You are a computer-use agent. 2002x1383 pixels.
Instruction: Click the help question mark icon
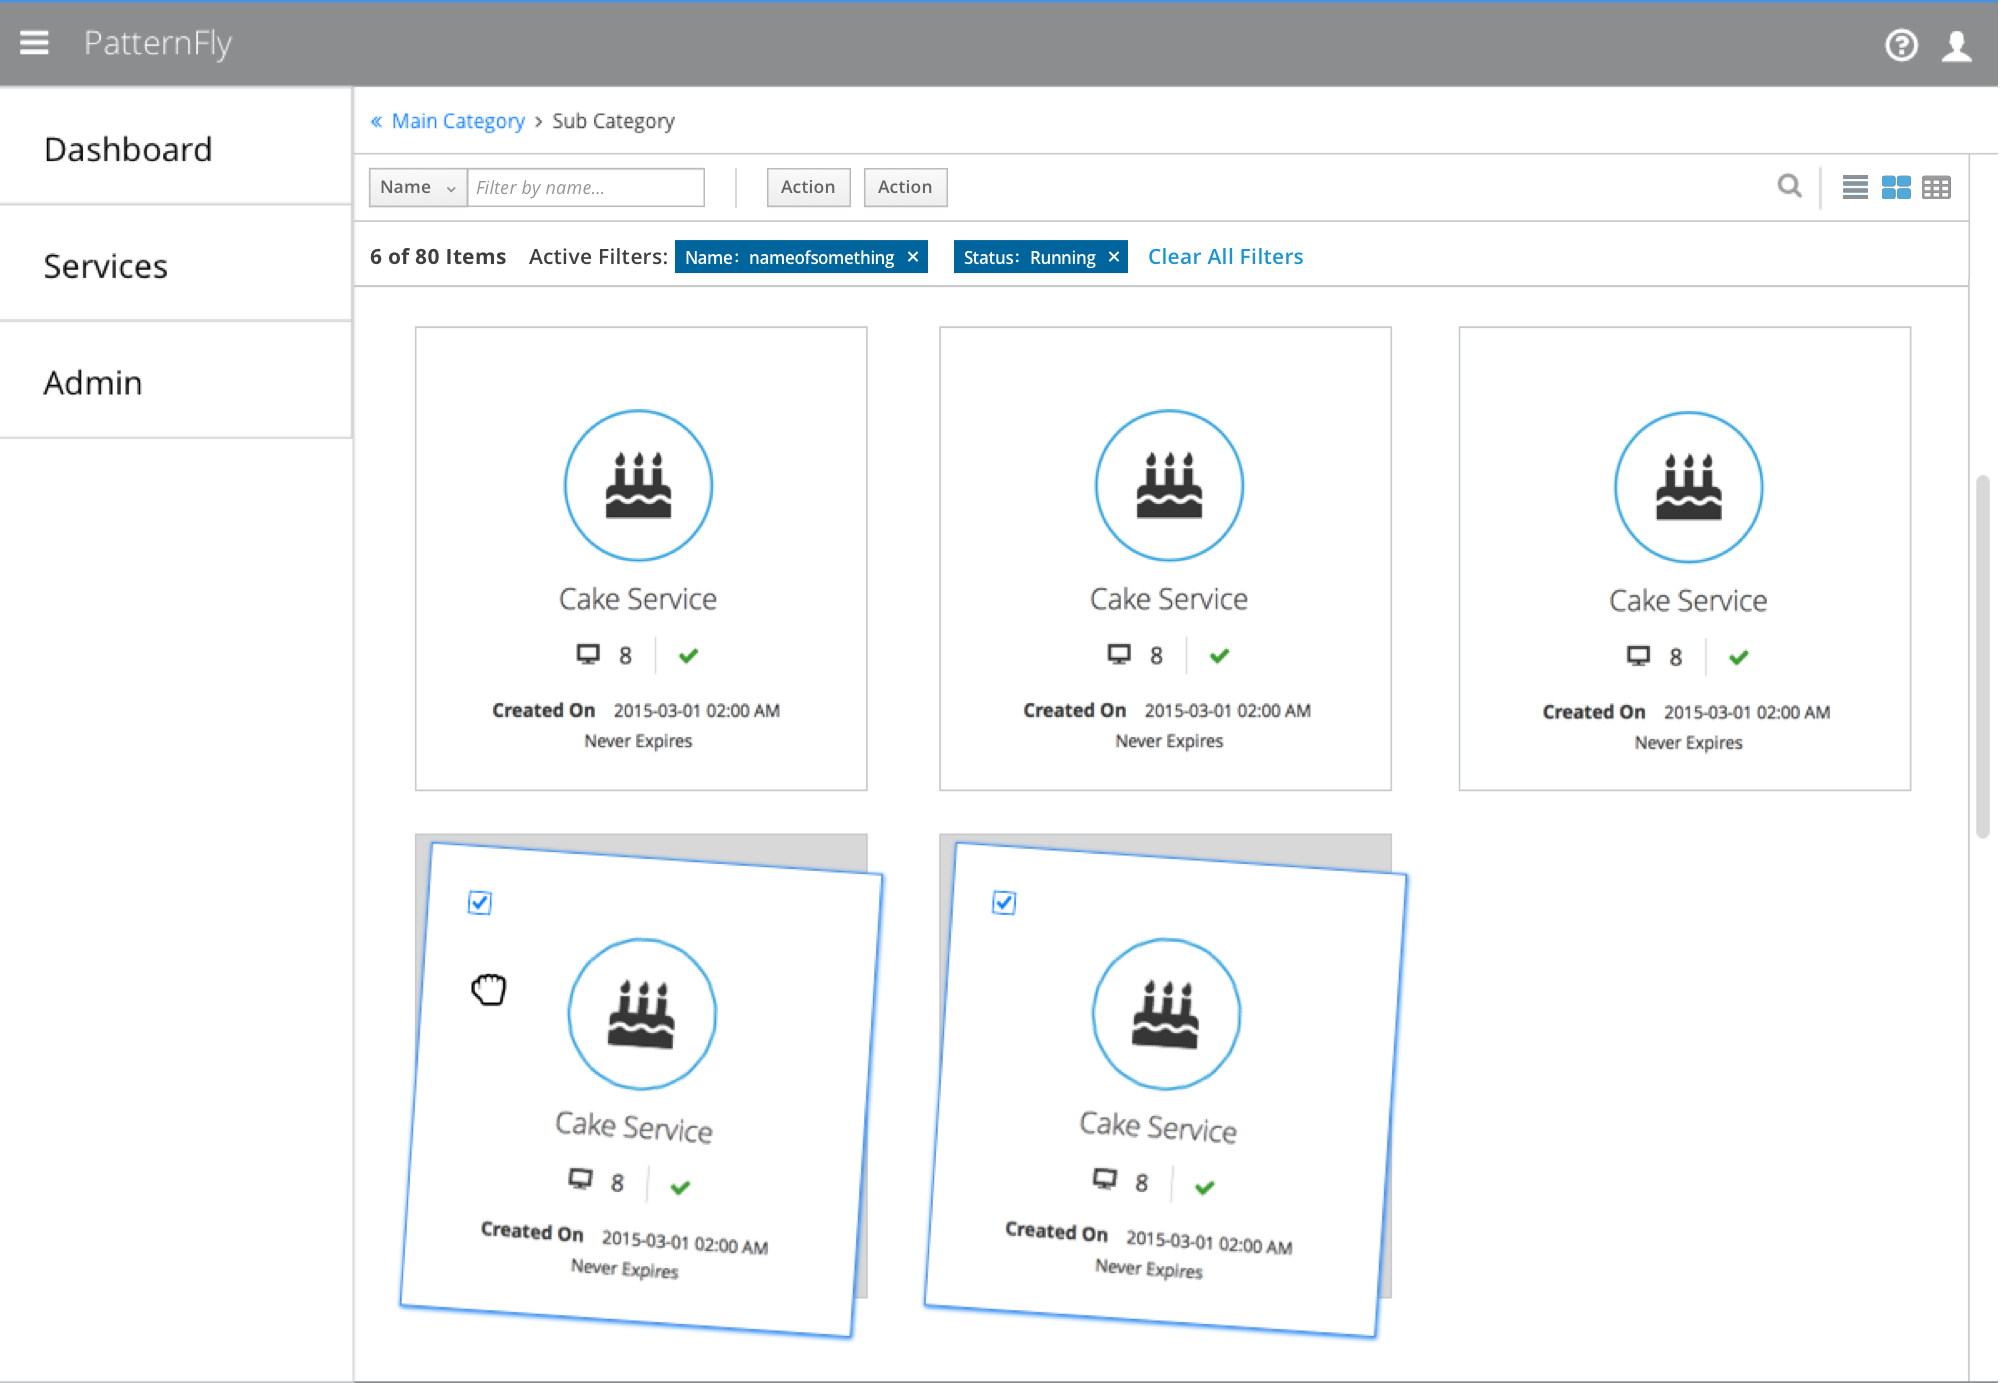coord(1900,45)
